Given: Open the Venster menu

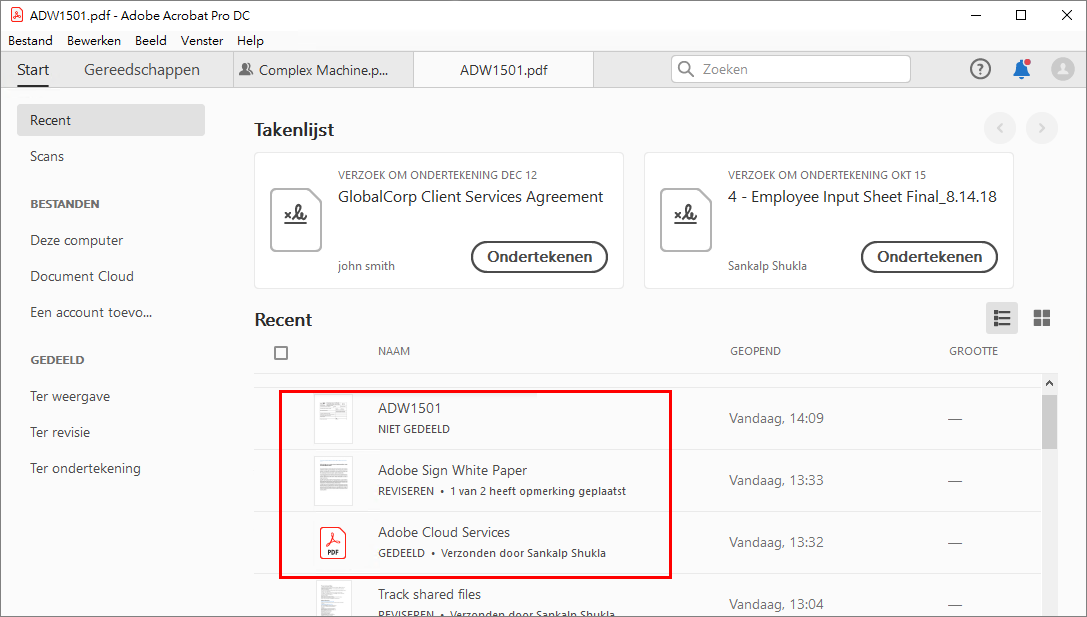Looking at the screenshot, I should point(202,41).
